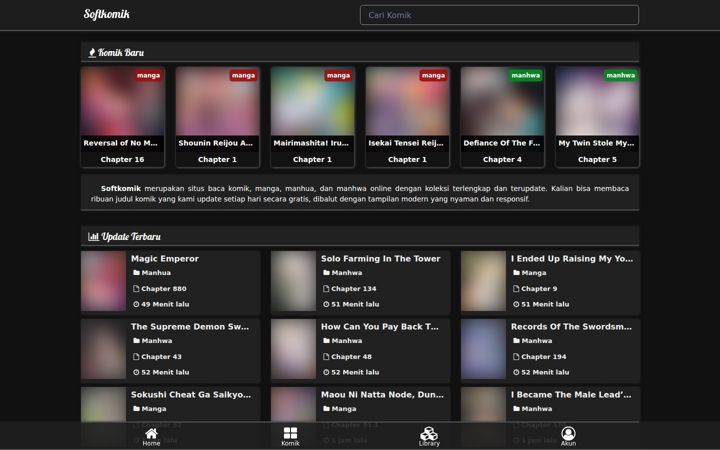Open the Akun profile icon
720x450 pixels.
tap(568, 433)
